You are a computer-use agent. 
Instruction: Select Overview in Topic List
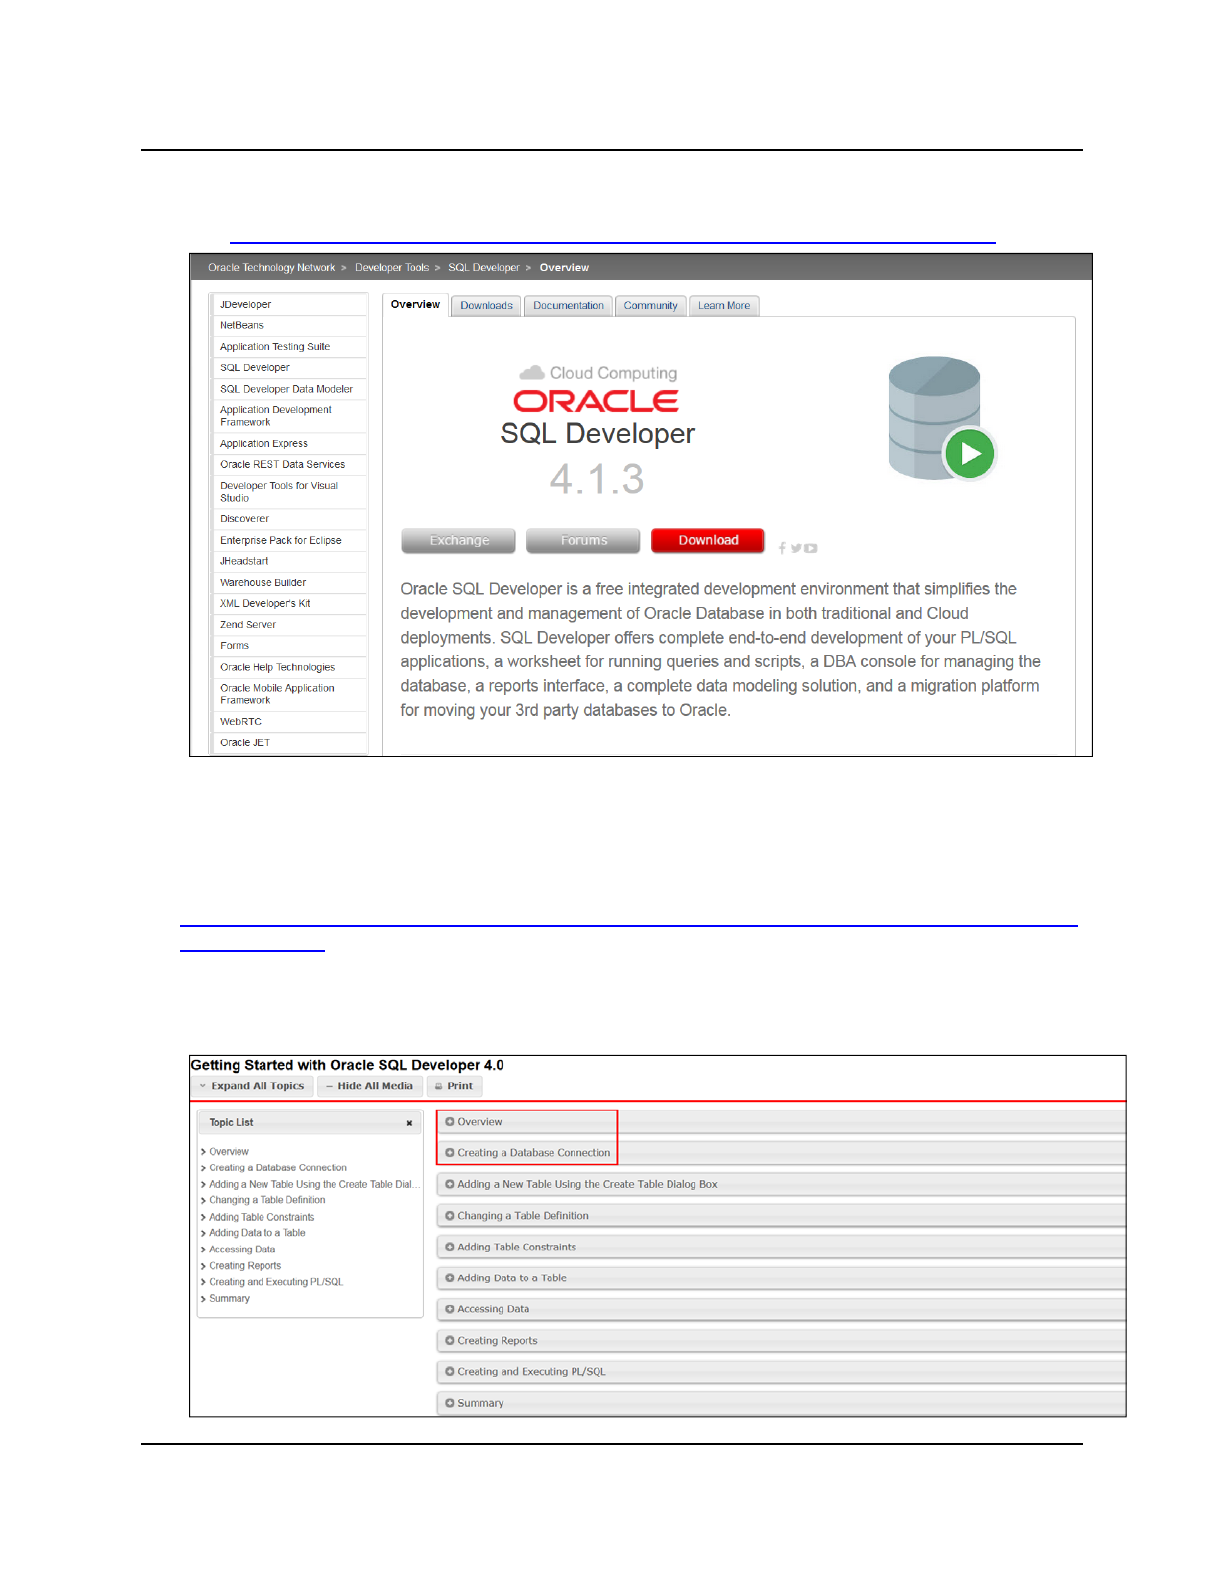(x=229, y=1152)
